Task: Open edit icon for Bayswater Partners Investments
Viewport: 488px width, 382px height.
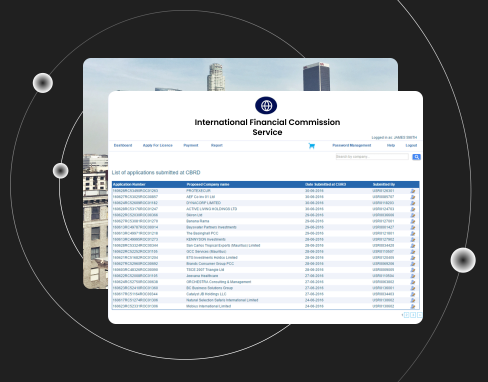Action: 413,227
